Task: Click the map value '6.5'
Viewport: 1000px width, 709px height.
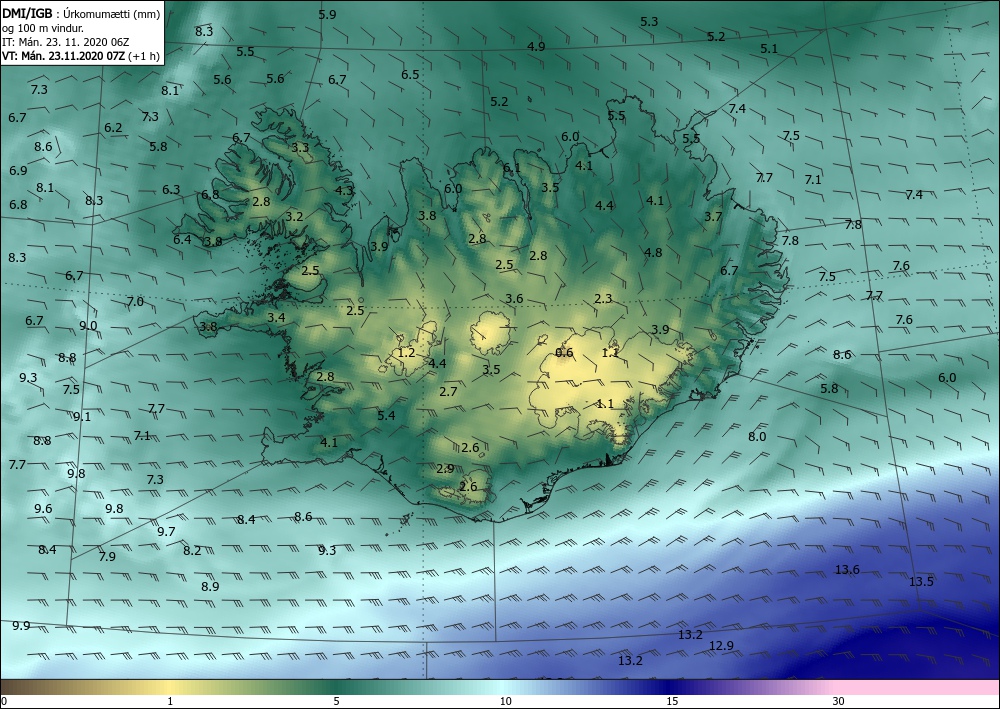Action: tap(410, 75)
